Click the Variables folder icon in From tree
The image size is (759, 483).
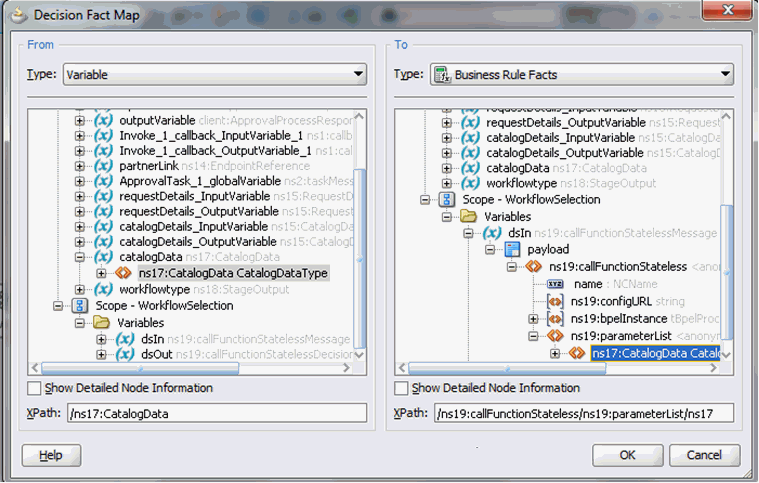tap(102, 322)
